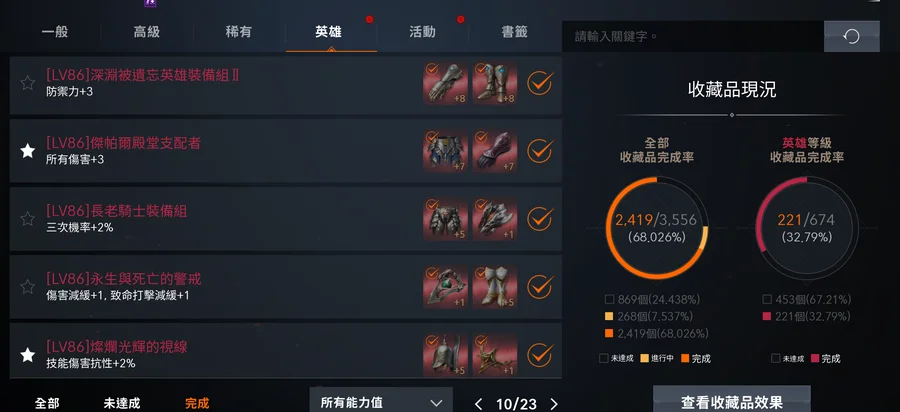Toggle the star for 永生與死亡的警戒

coord(28,286)
